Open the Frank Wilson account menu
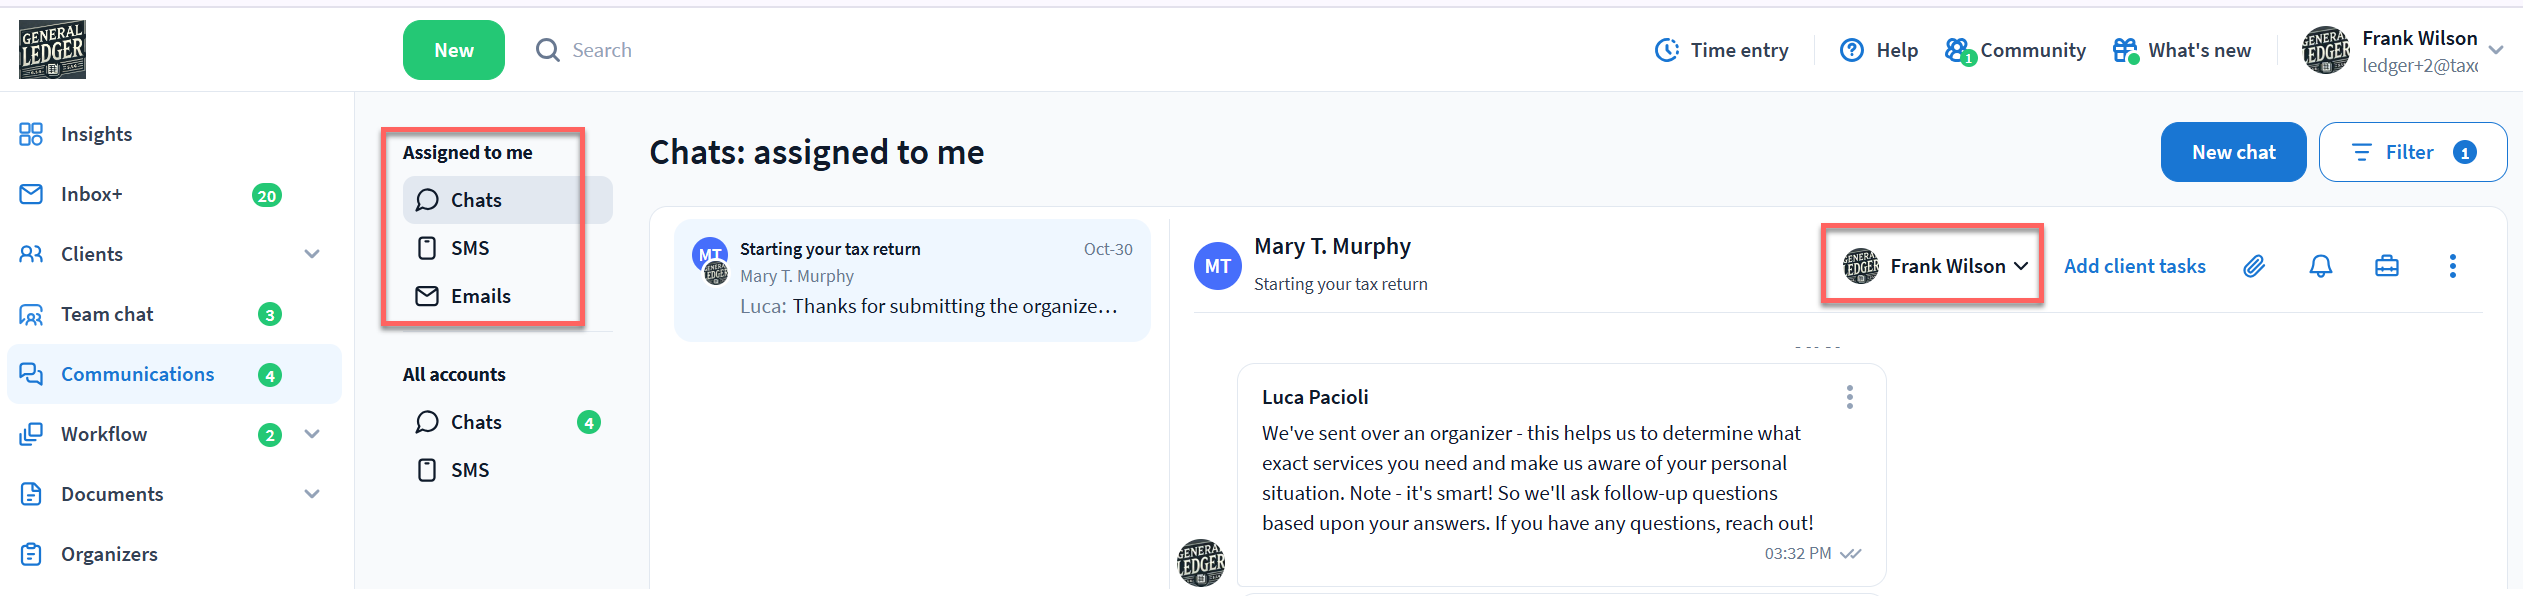The height and width of the screenshot is (596, 2523). [2495, 50]
